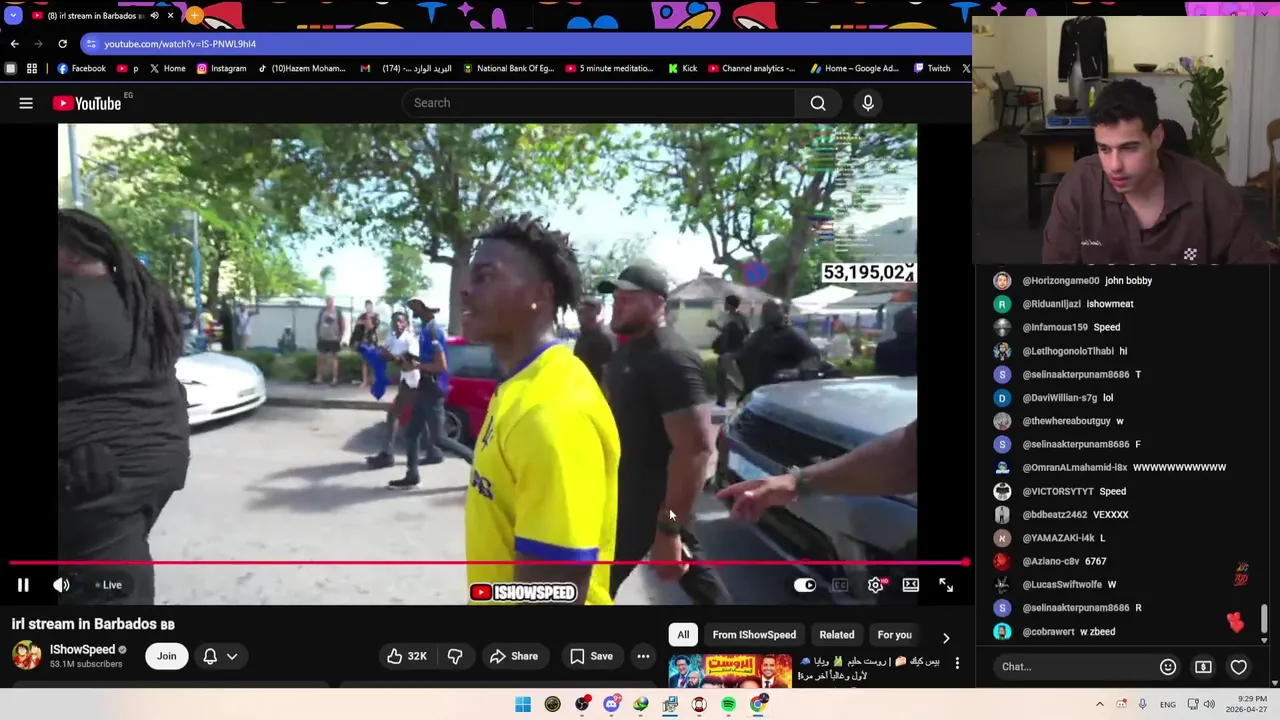Open the X Home bookmark
1280x720 pixels.
point(167,69)
